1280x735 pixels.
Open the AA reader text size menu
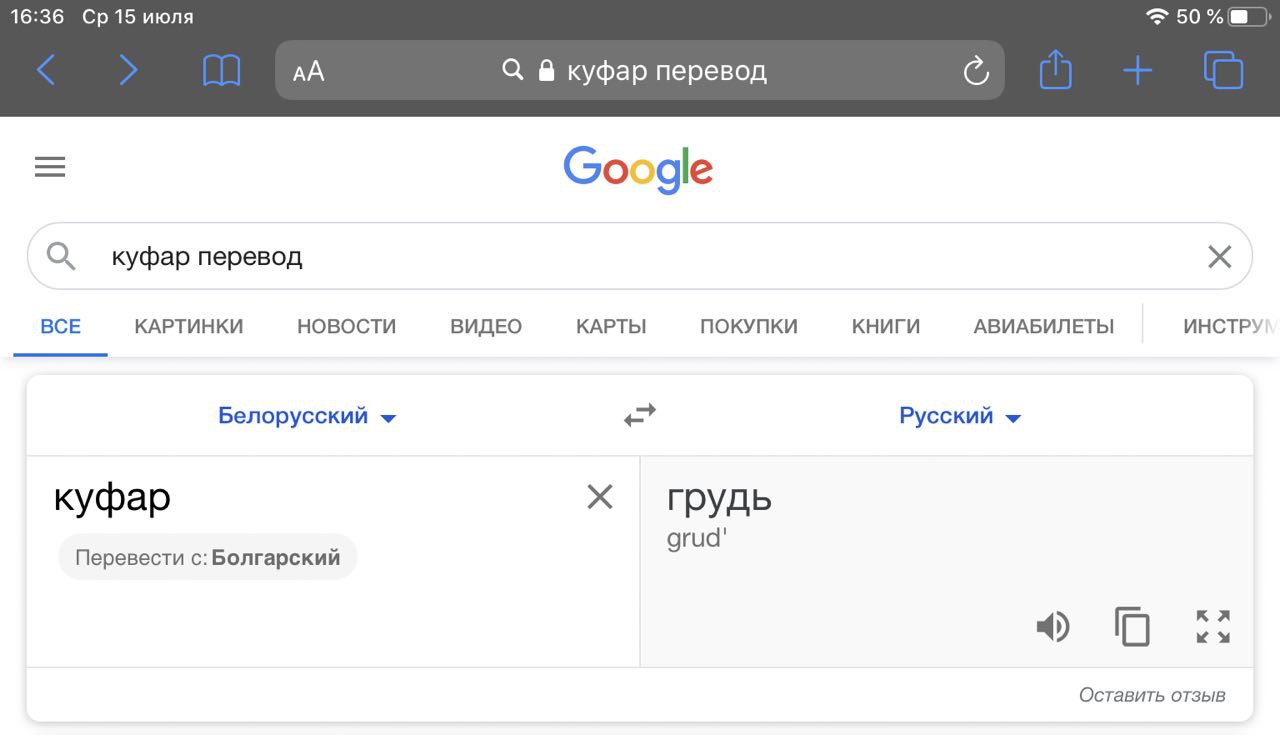coord(309,71)
